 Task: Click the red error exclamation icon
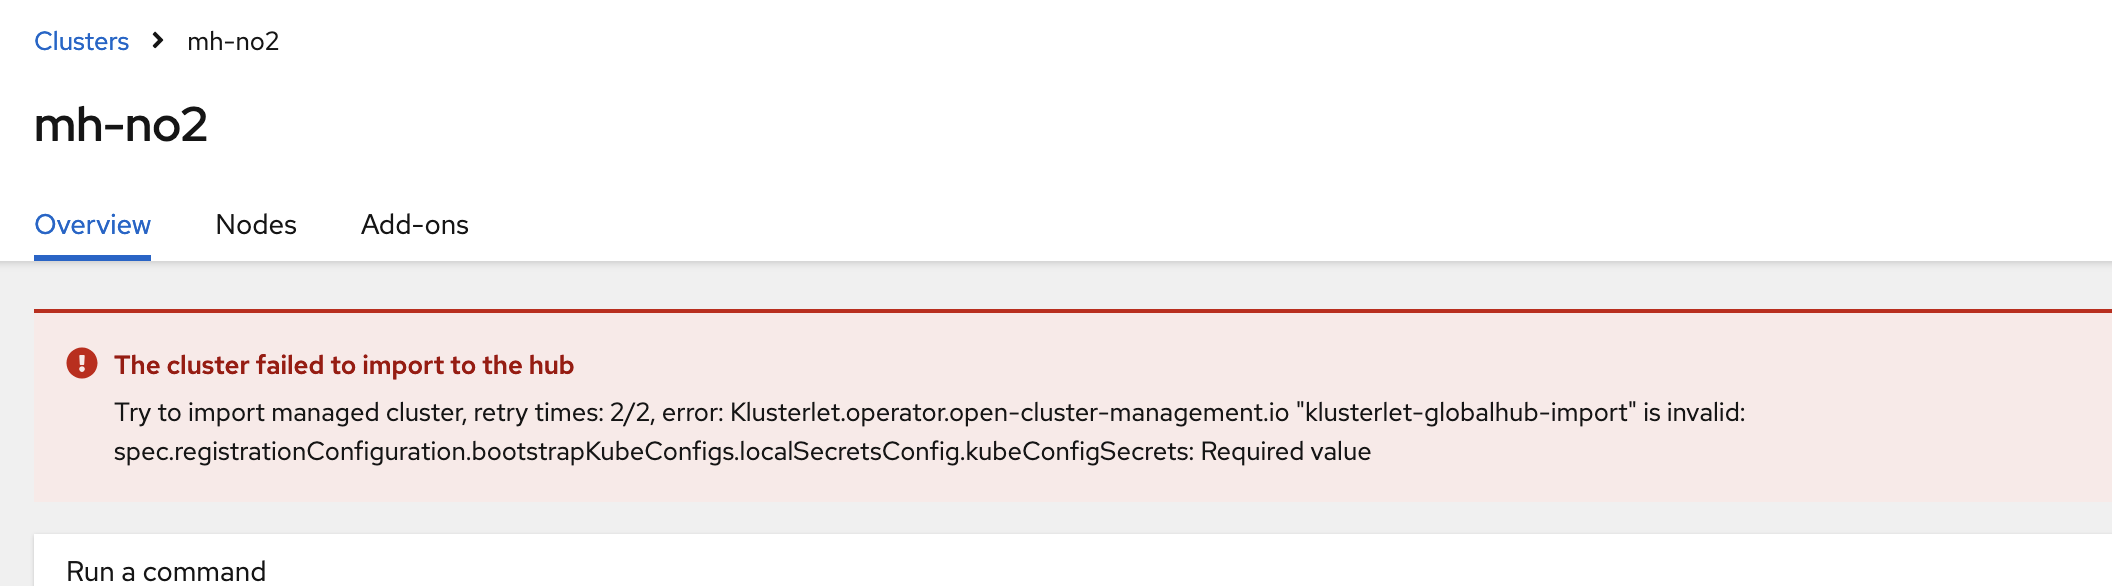tap(82, 363)
